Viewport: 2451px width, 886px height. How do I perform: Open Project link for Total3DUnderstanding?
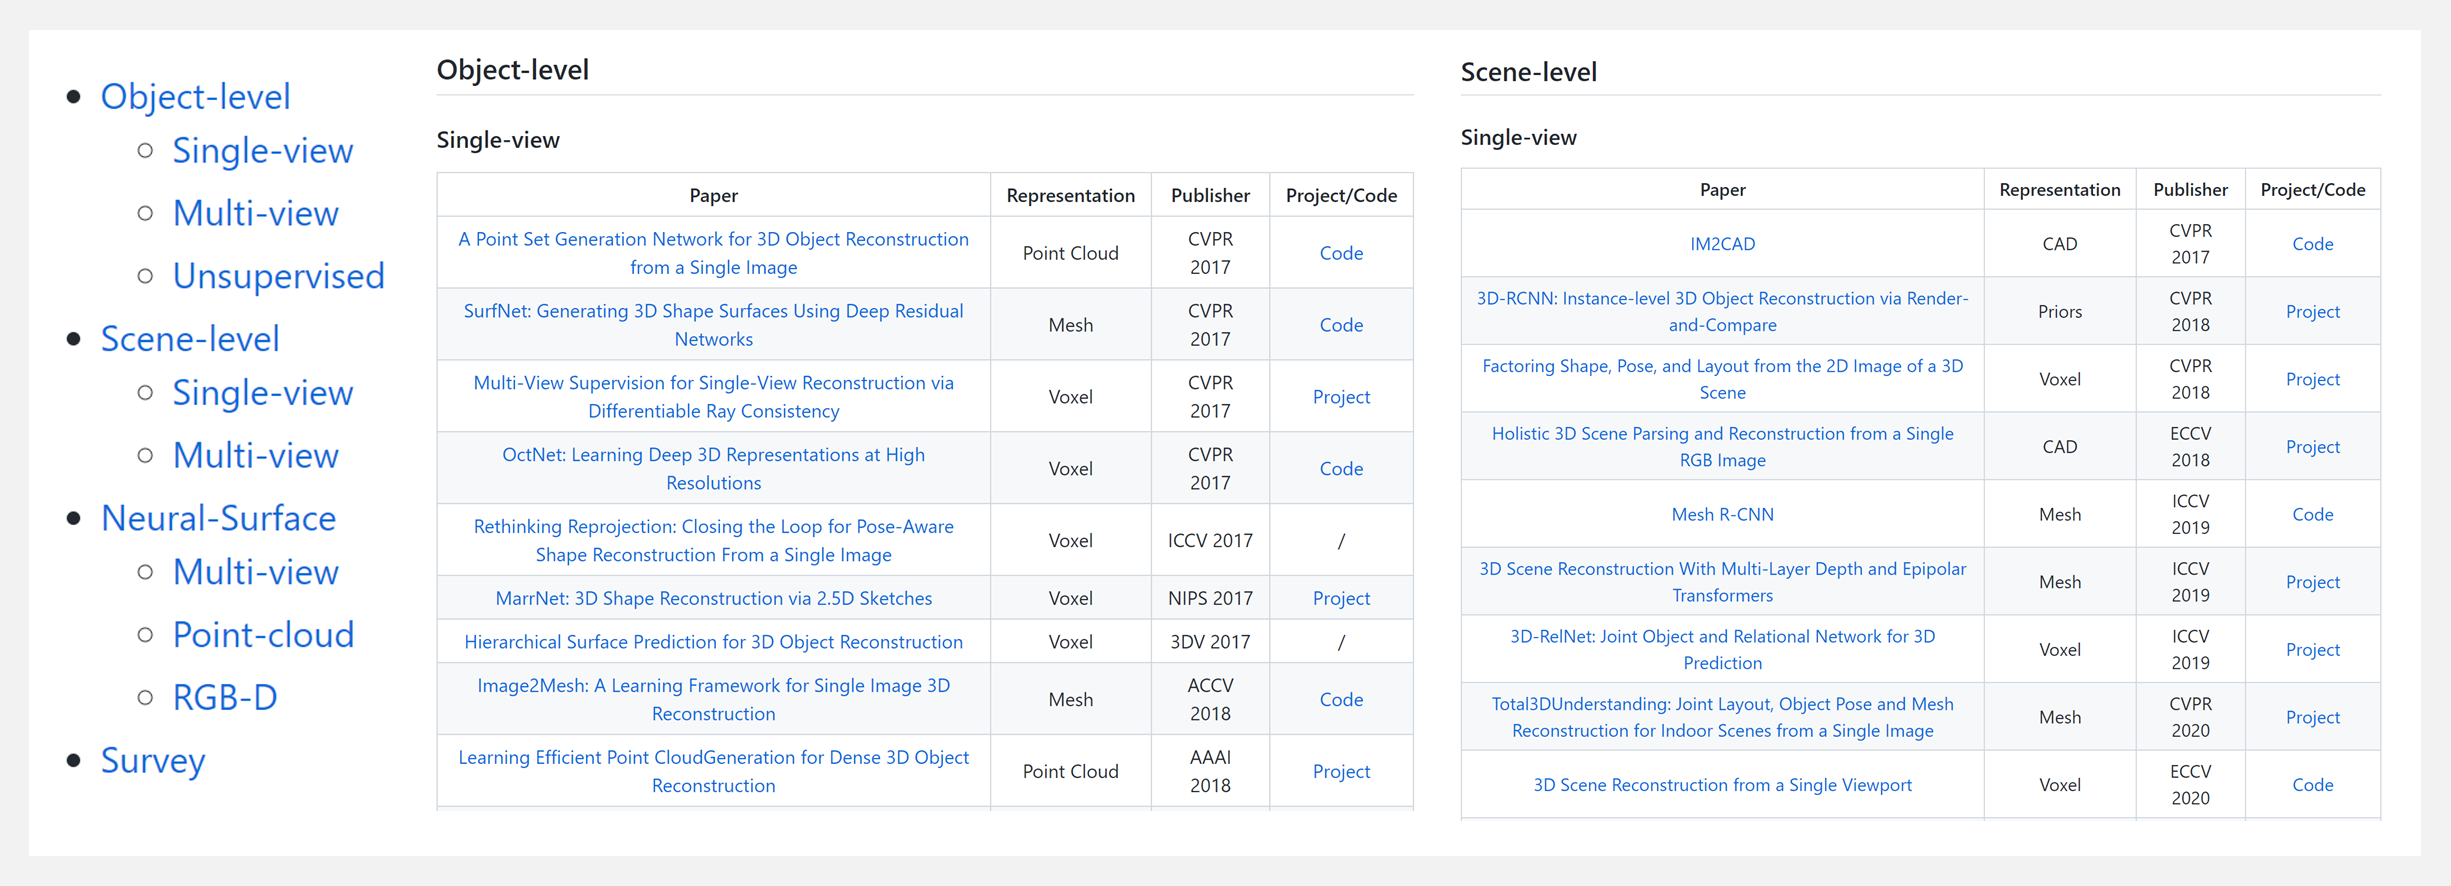point(2312,718)
